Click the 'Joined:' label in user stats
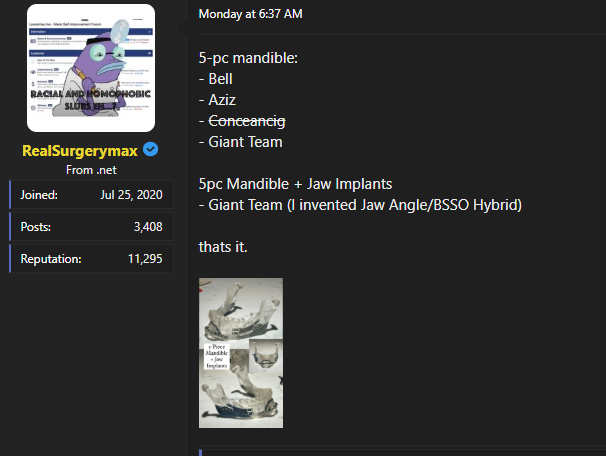 point(38,195)
